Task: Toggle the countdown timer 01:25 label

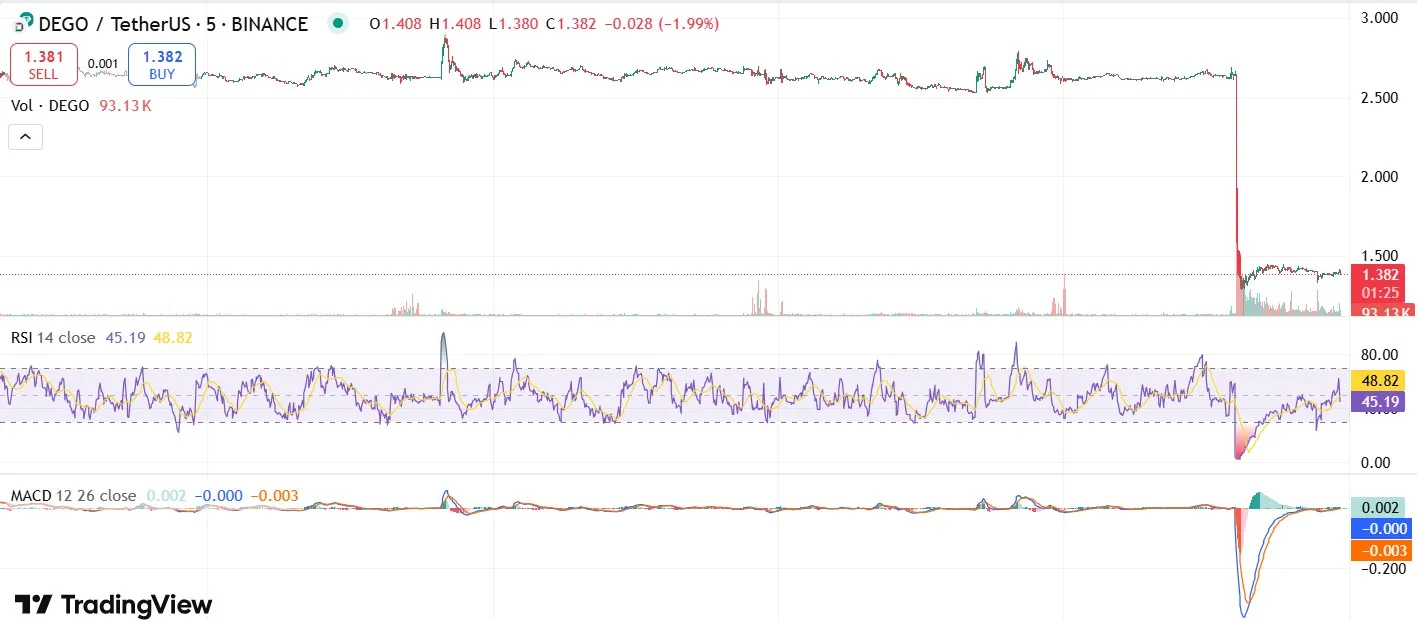Action: (1381, 292)
